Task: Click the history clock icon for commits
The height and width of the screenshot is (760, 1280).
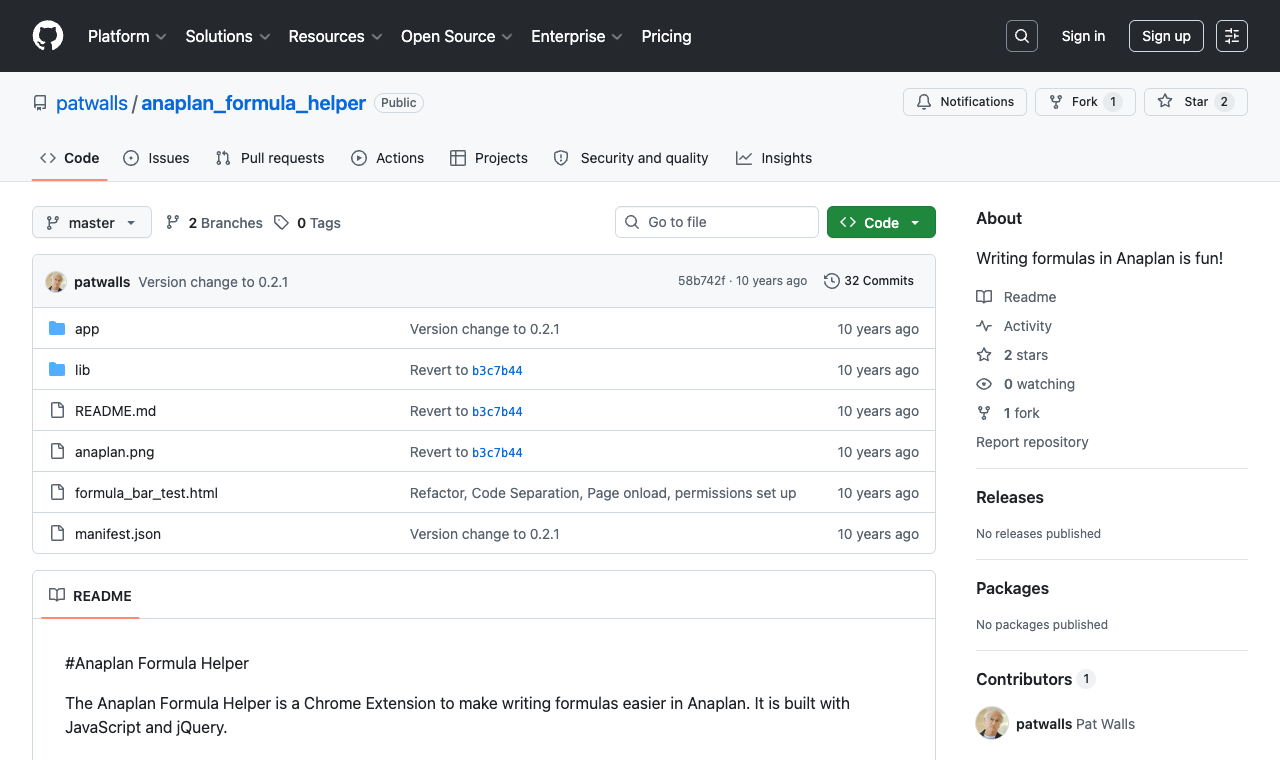Action: tap(832, 281)
